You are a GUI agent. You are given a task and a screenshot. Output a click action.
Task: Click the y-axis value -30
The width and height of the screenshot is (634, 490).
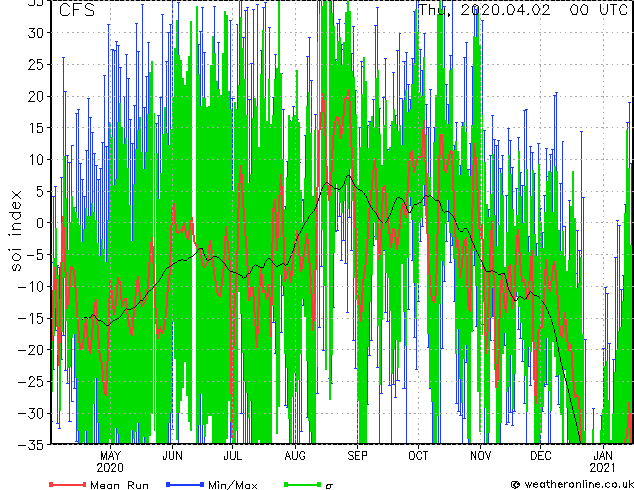pyautogui.click(x=33, y=414)
